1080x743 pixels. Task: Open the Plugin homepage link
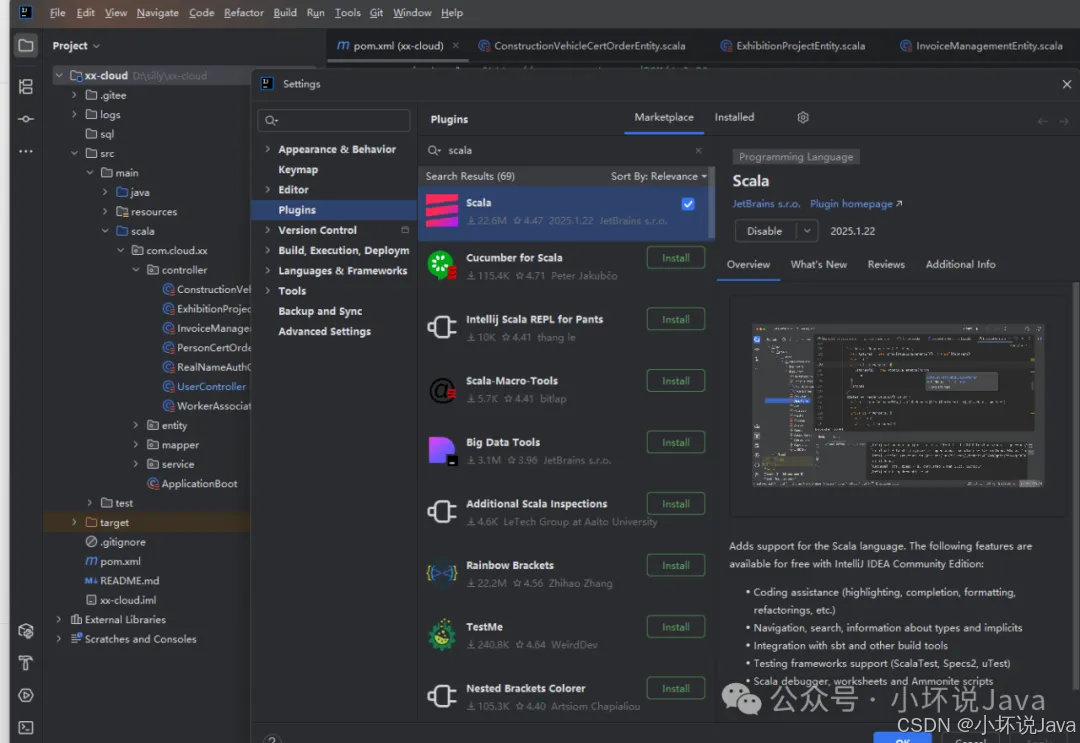point(855,204)
